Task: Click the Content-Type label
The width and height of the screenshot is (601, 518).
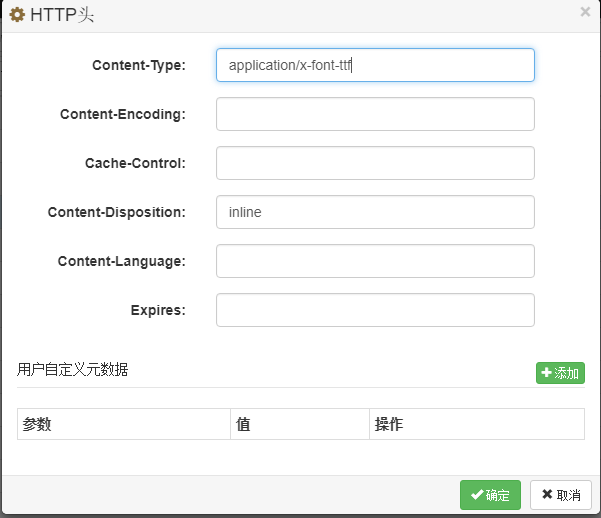Action: click(x=138, y=65)
